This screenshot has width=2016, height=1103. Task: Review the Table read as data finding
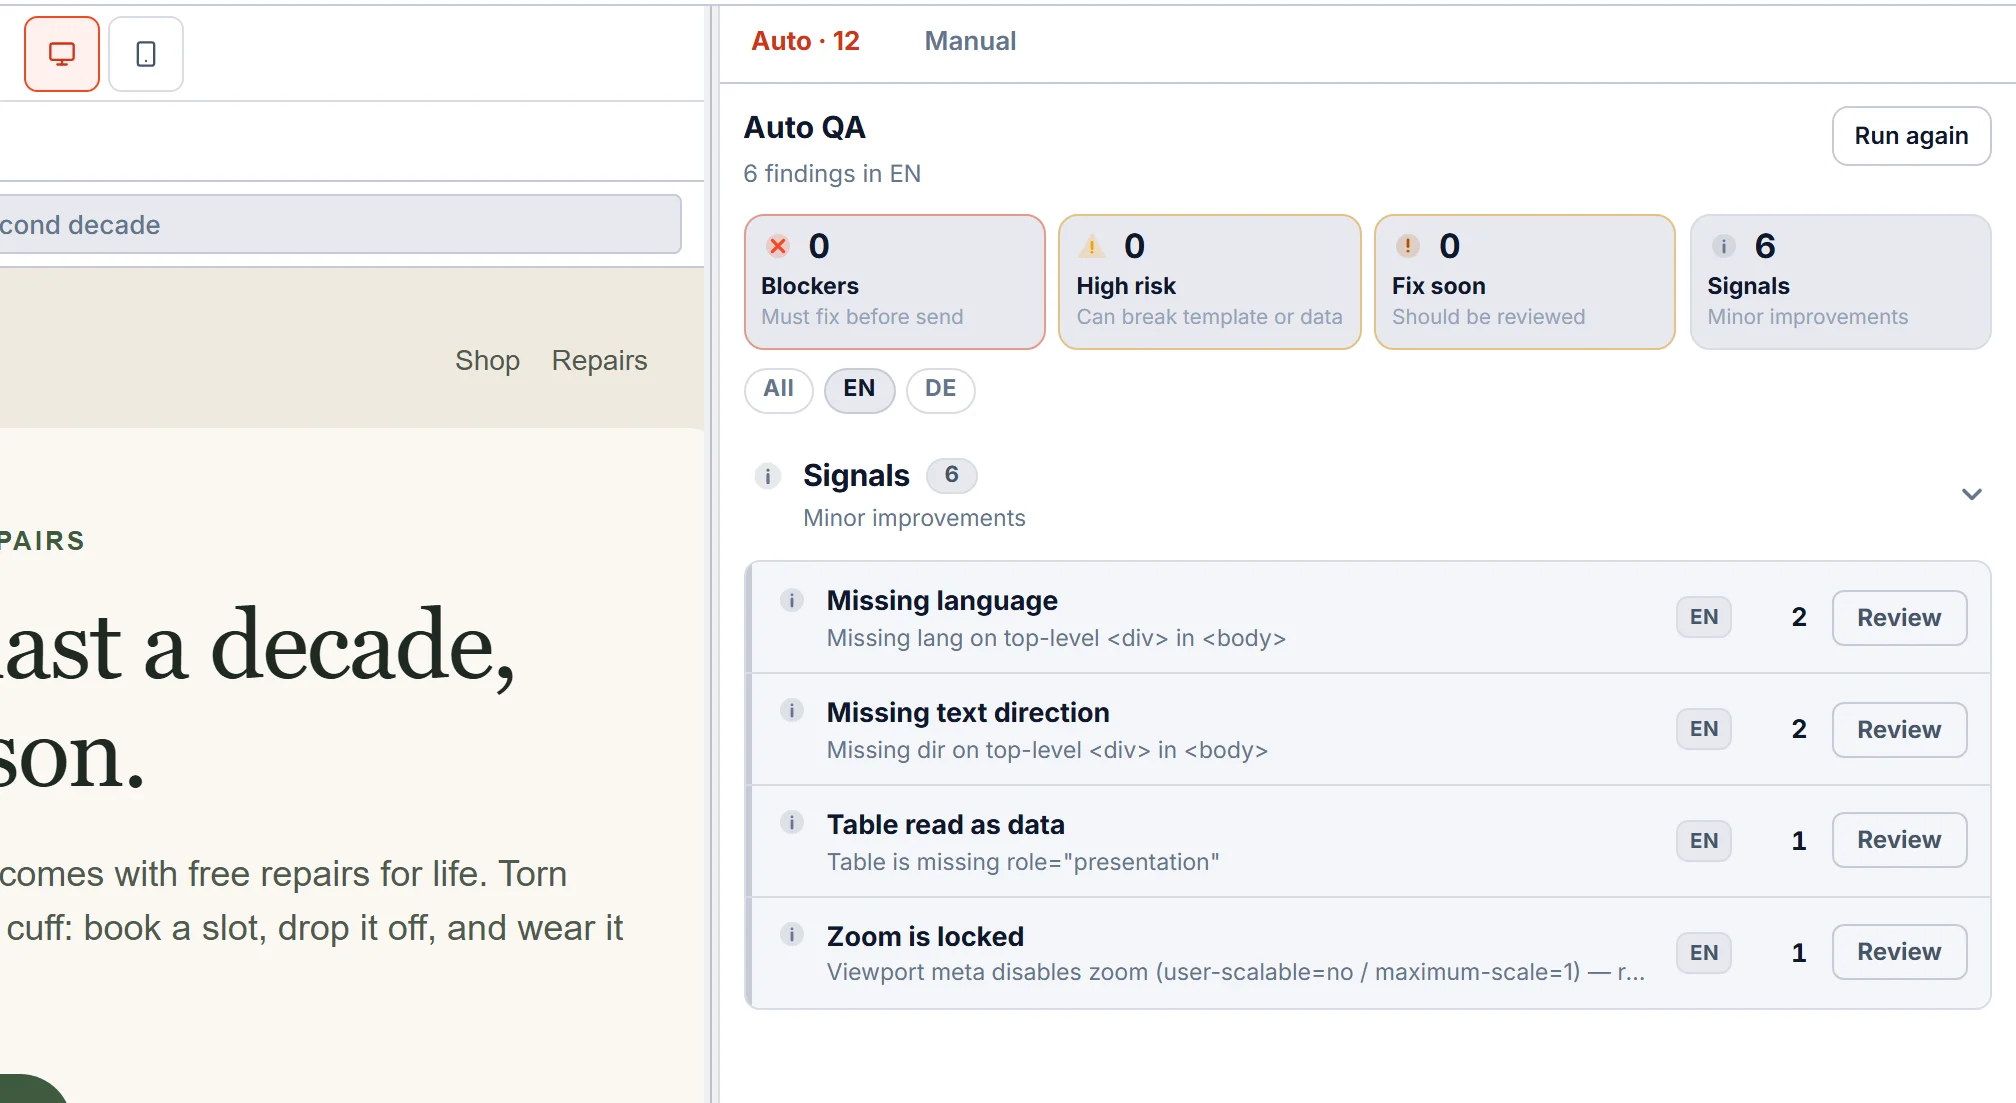click(x=1899, y=840)
